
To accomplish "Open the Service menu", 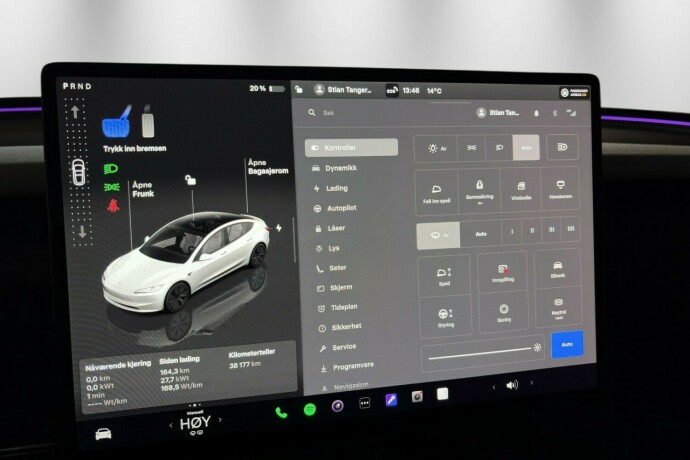I will tap(338, 348).
